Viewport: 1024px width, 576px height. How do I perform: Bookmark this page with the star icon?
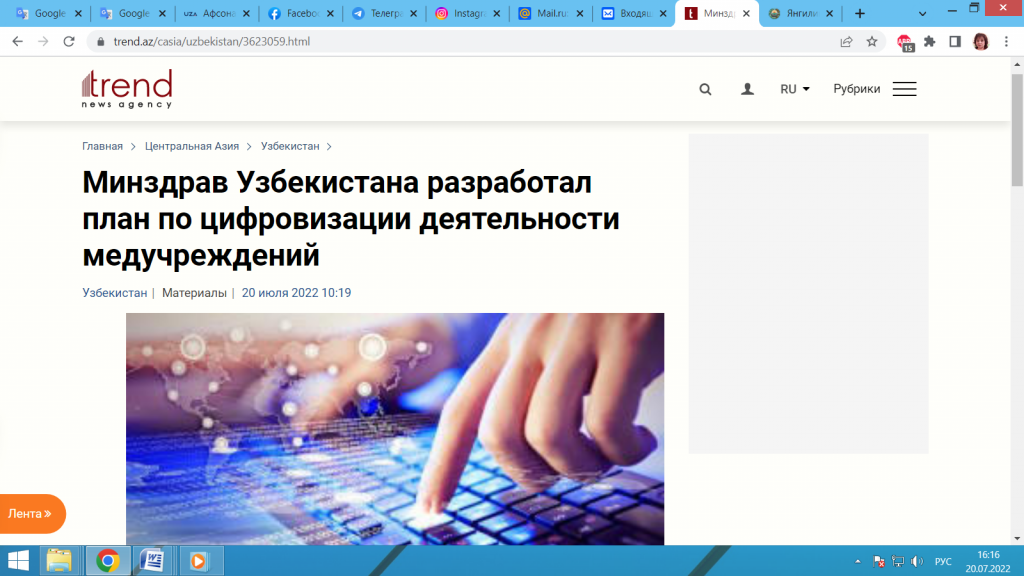click(872, 41)
